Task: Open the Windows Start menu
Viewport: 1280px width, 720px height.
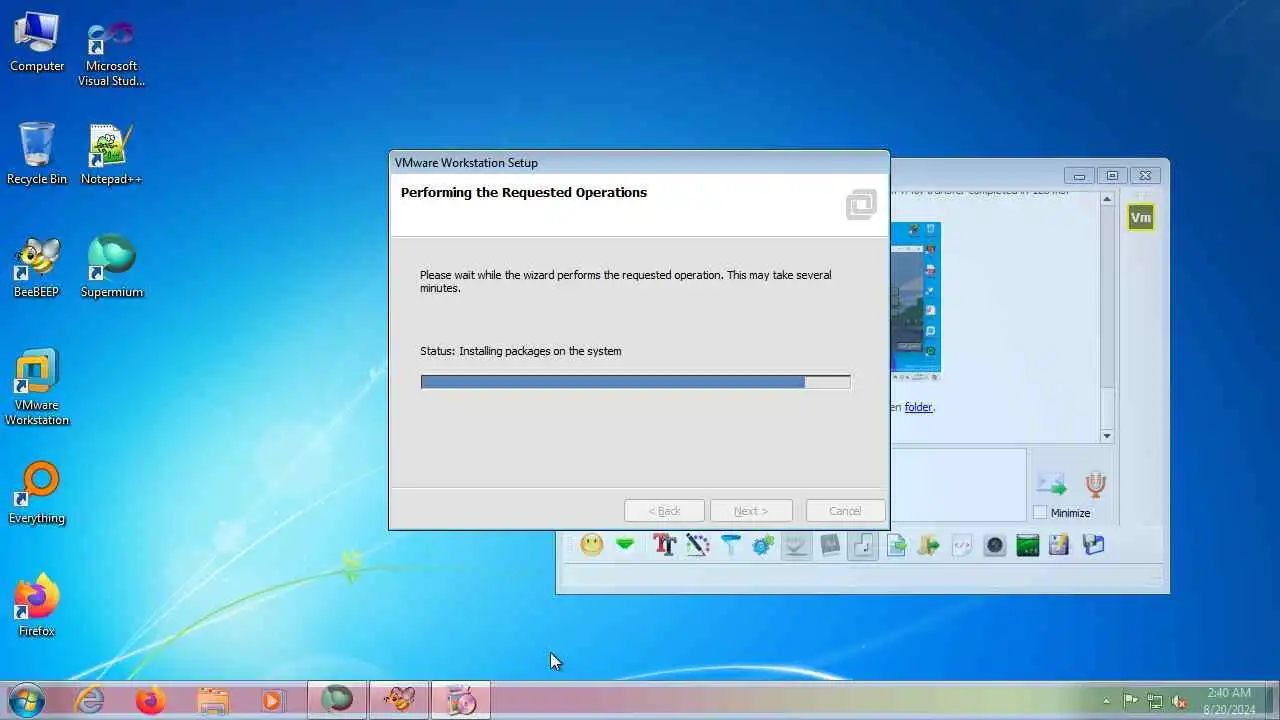Action: [x=26, y=700]
